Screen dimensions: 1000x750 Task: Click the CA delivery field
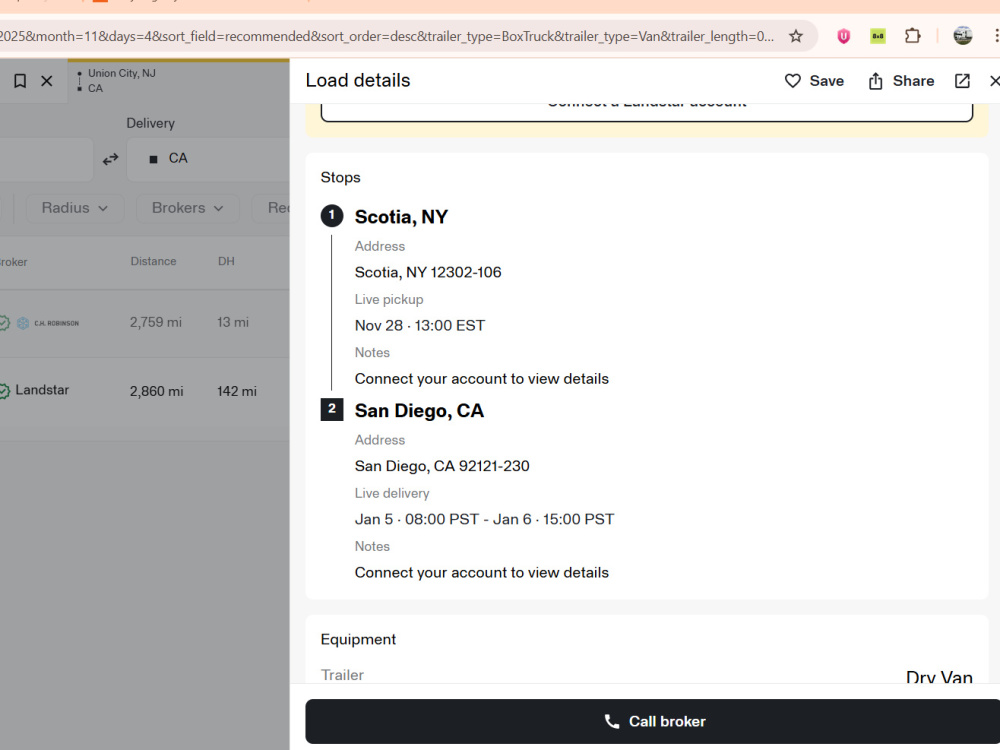(x=208, y=159)
